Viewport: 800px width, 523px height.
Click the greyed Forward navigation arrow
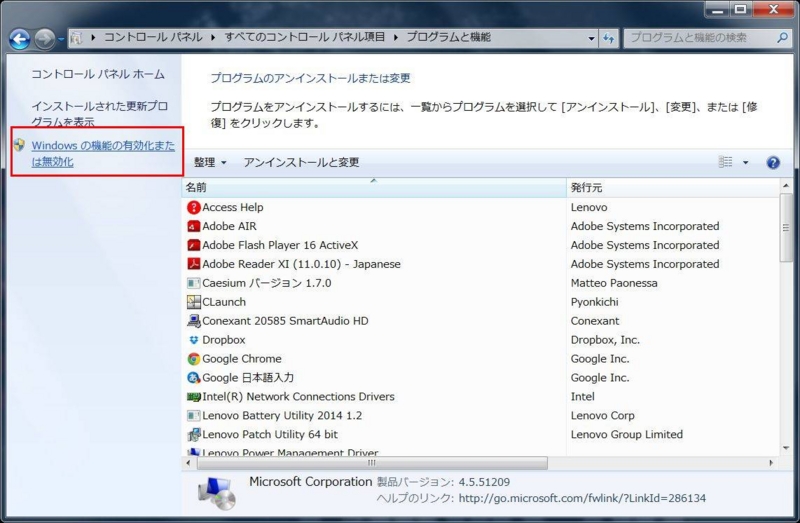pos(45,39)
